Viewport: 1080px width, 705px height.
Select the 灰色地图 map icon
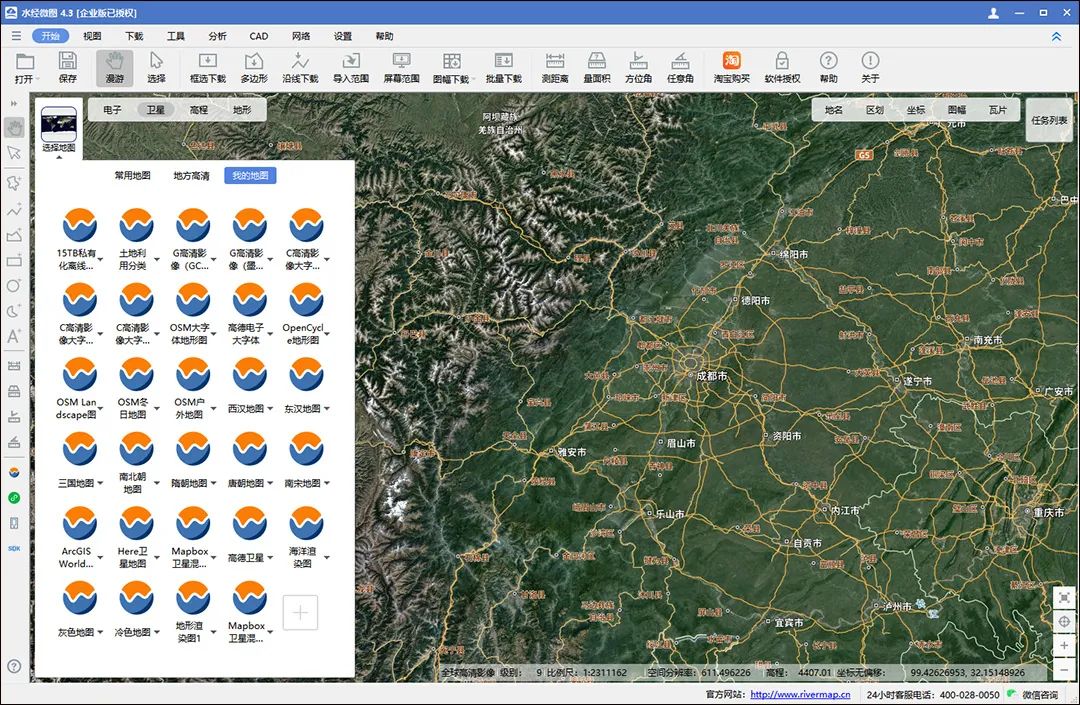tap(80, 598)
